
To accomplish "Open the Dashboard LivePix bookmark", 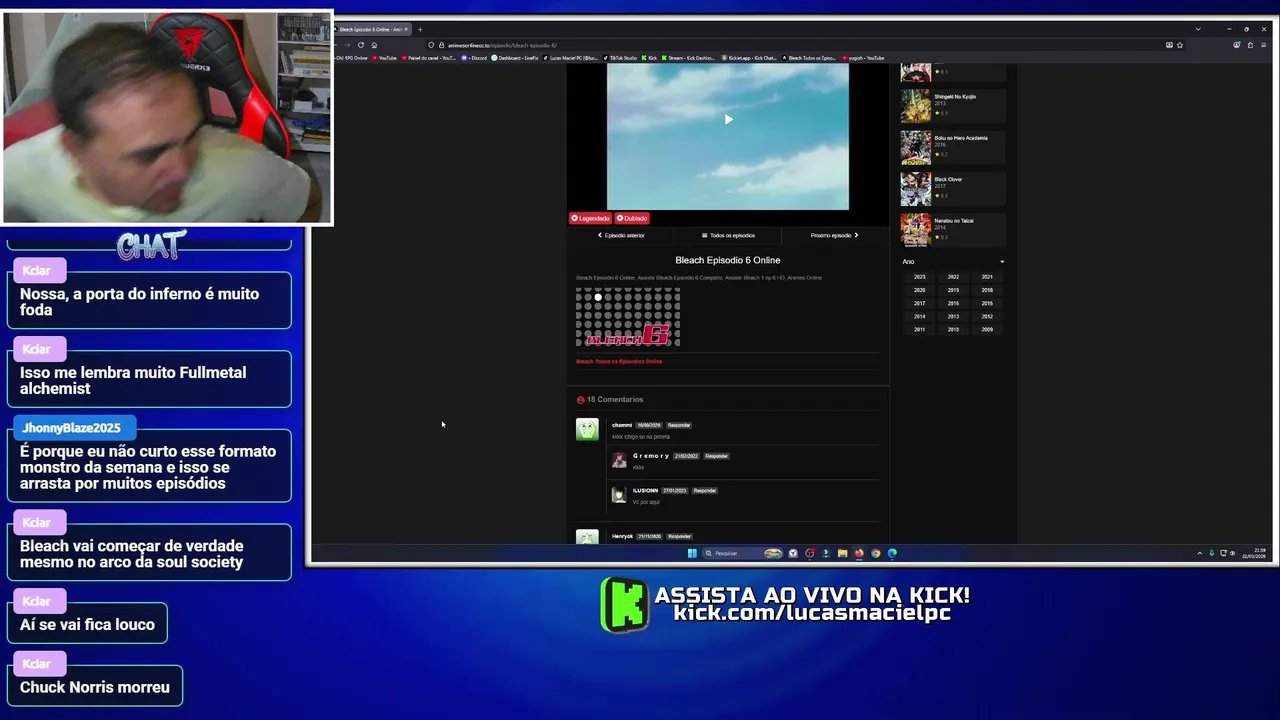I will click(x=515, y=58).
